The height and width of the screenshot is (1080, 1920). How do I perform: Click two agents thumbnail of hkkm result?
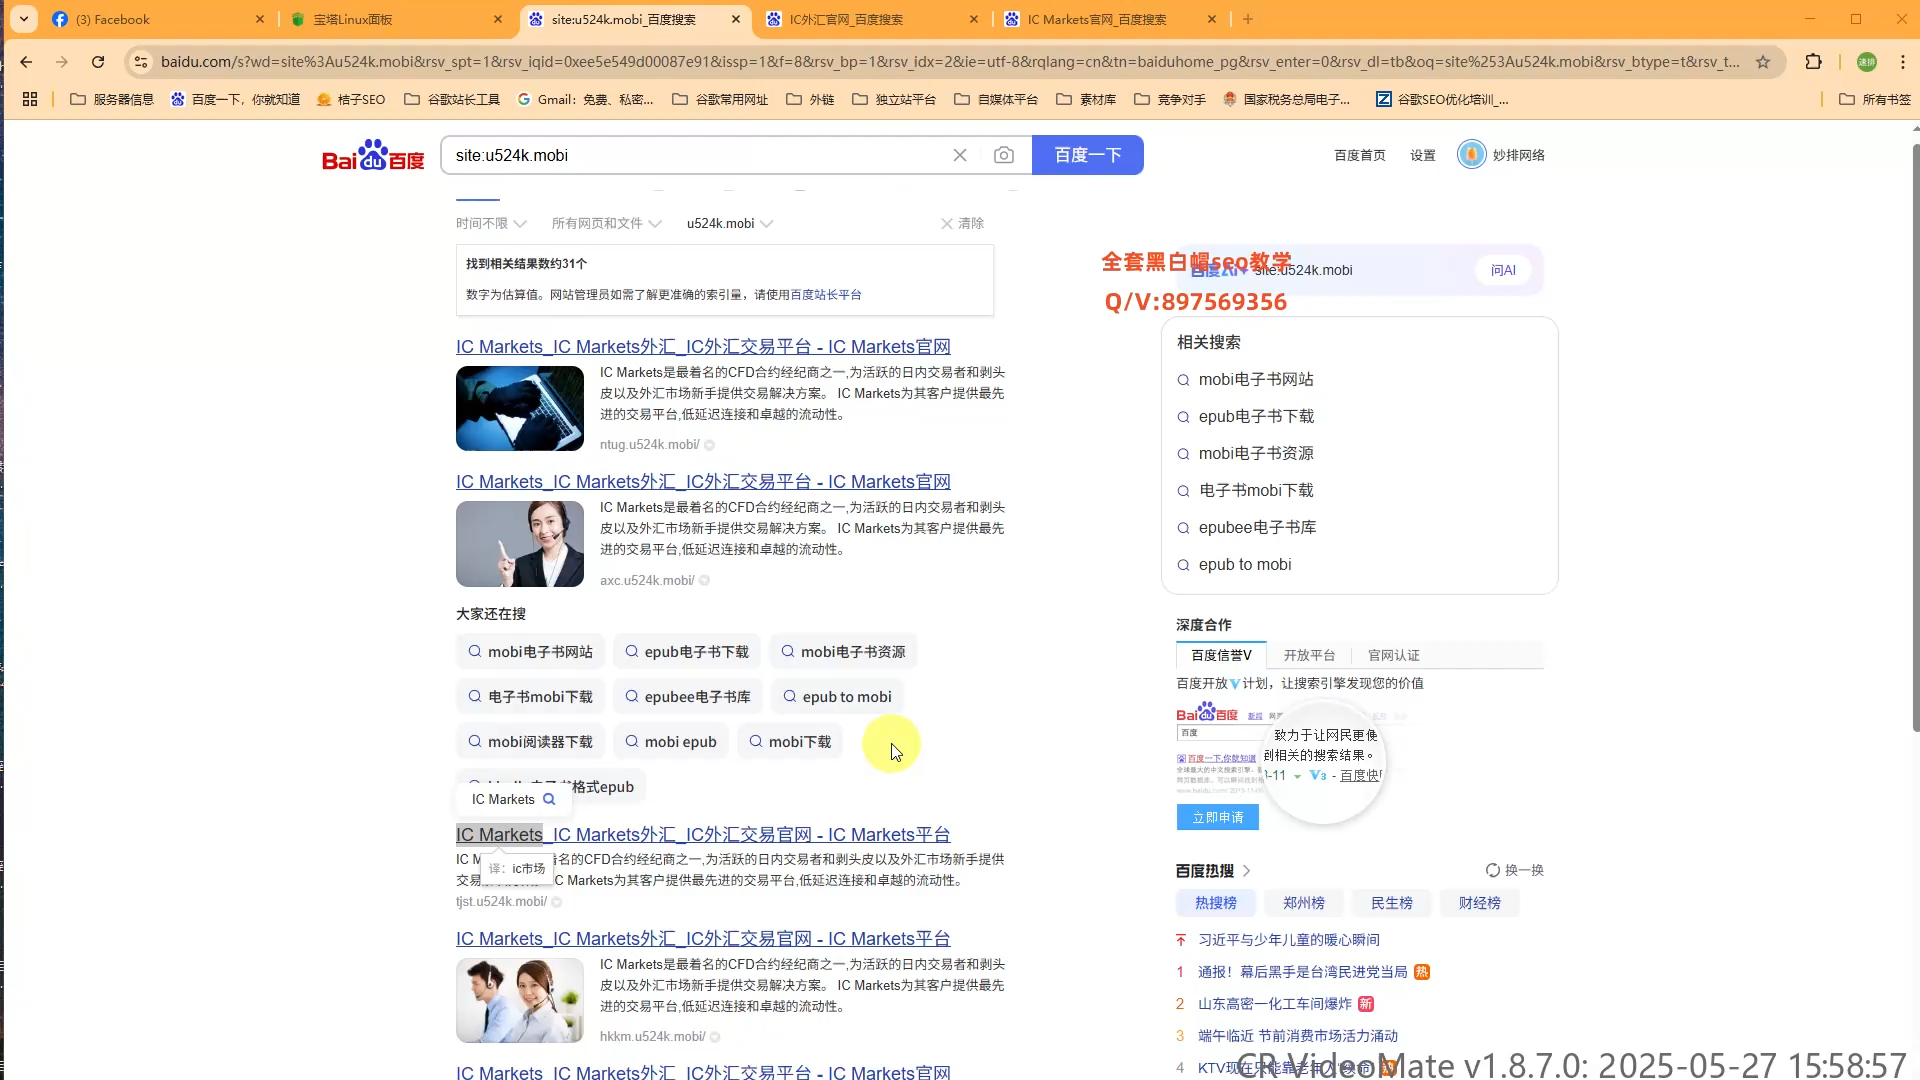pos(520,1000)
